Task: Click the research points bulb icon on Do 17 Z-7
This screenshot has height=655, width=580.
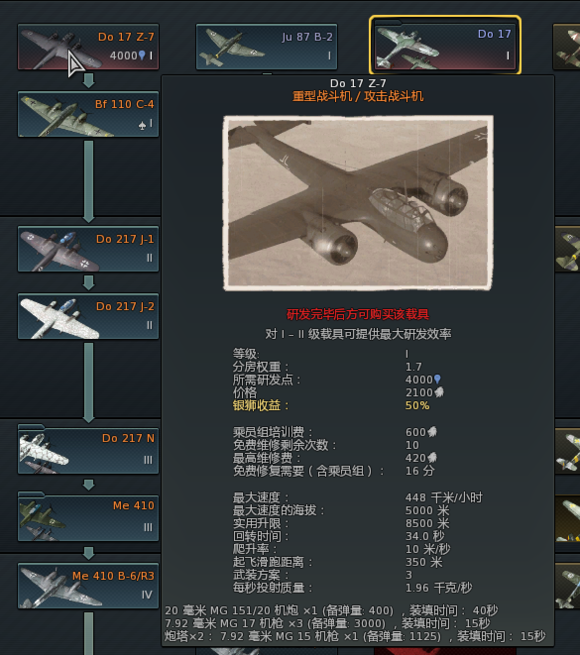Action: click(142, 55)
